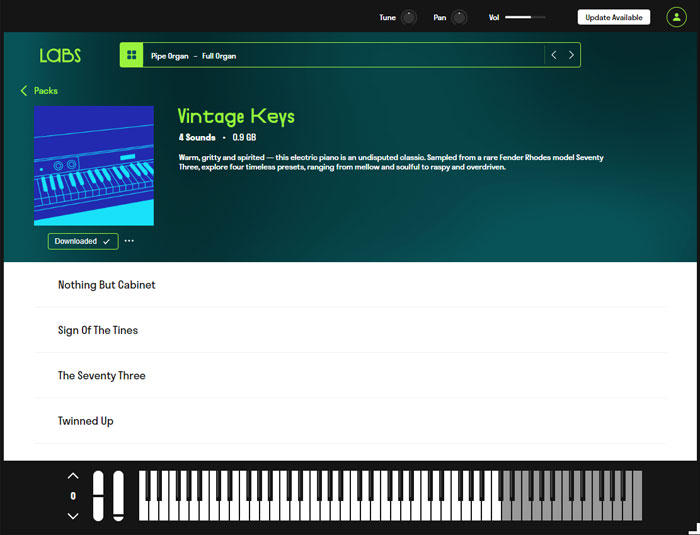This screenshot has height=535, width=700.
Task: Select The Seventy Three preset
Action: pos(350,376)
